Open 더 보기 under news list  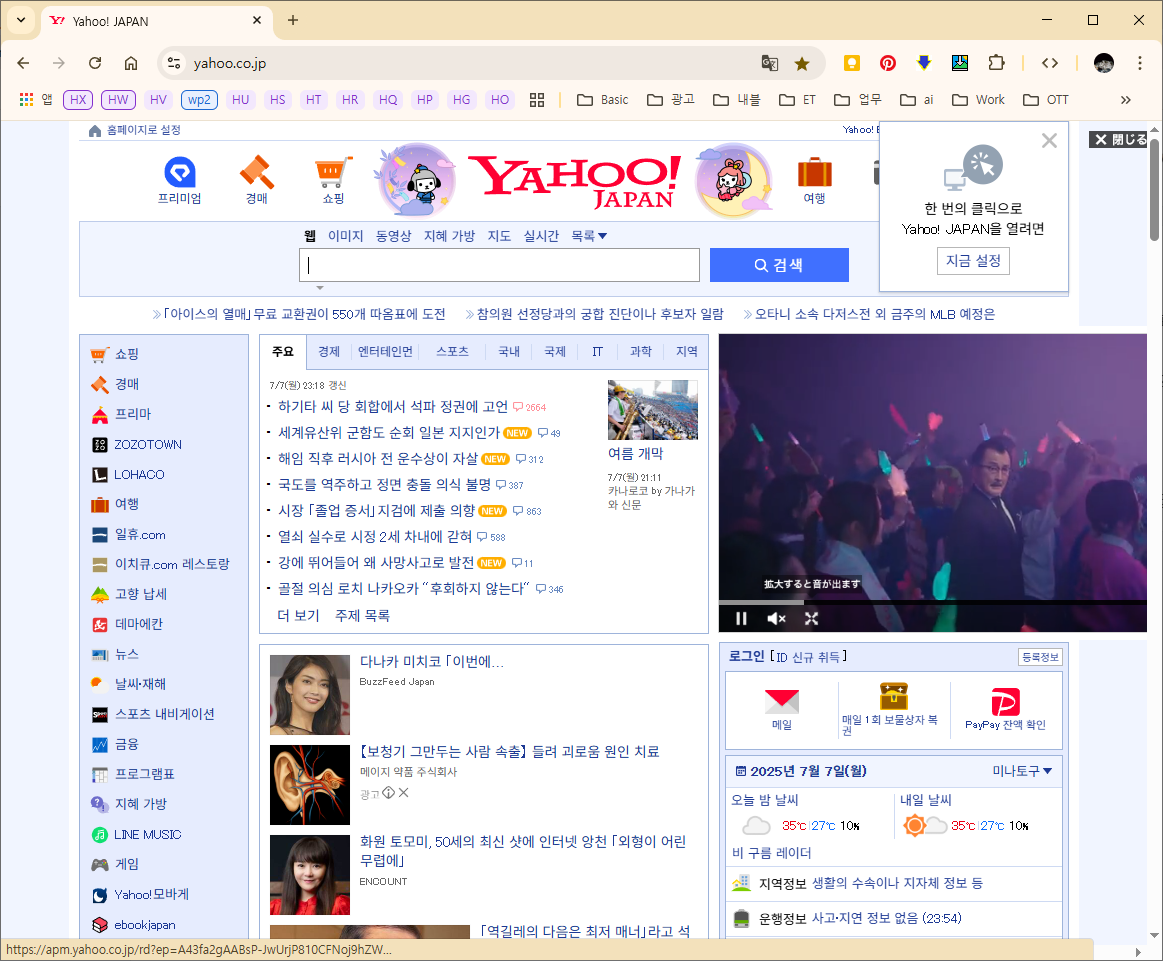(298, 615)
